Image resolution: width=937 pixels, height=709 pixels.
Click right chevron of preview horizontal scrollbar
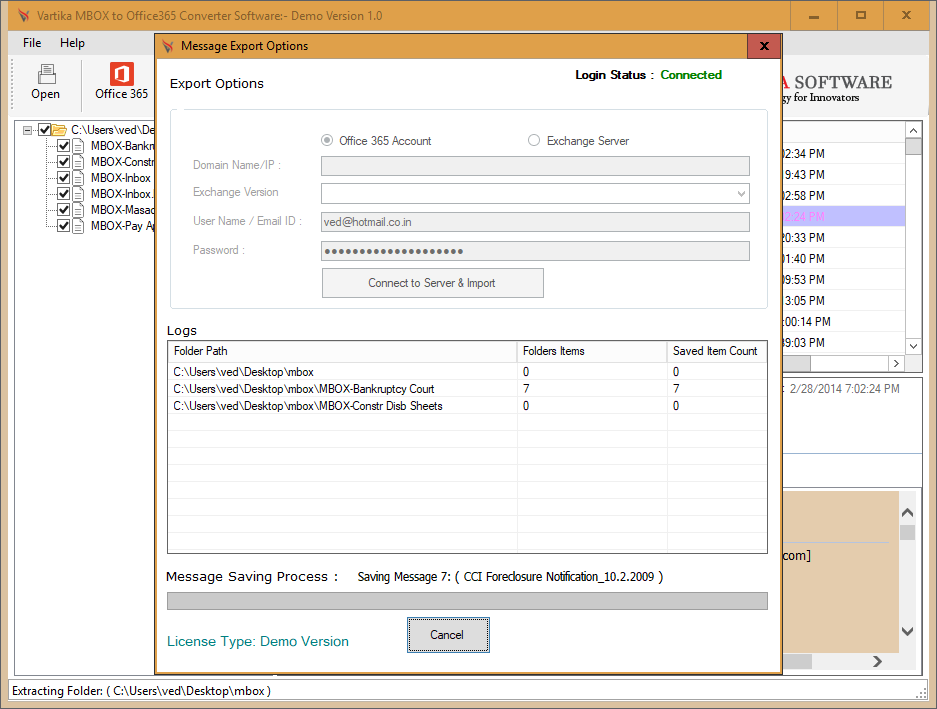point(877,661)
